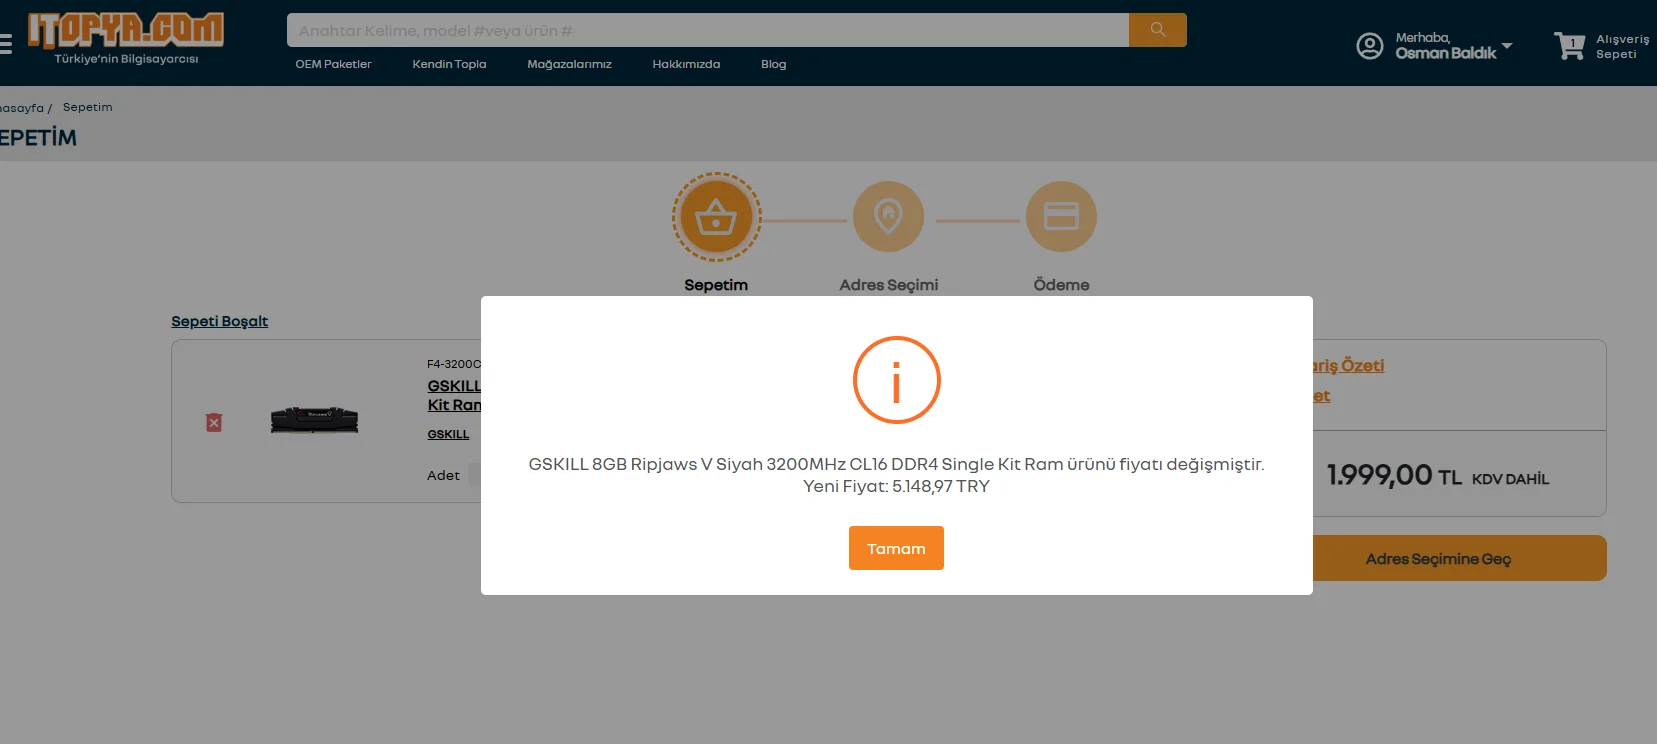Focus the product search input field
Image resolution: width=1657 pixels, height=744 pixels.
pos(708,30)
